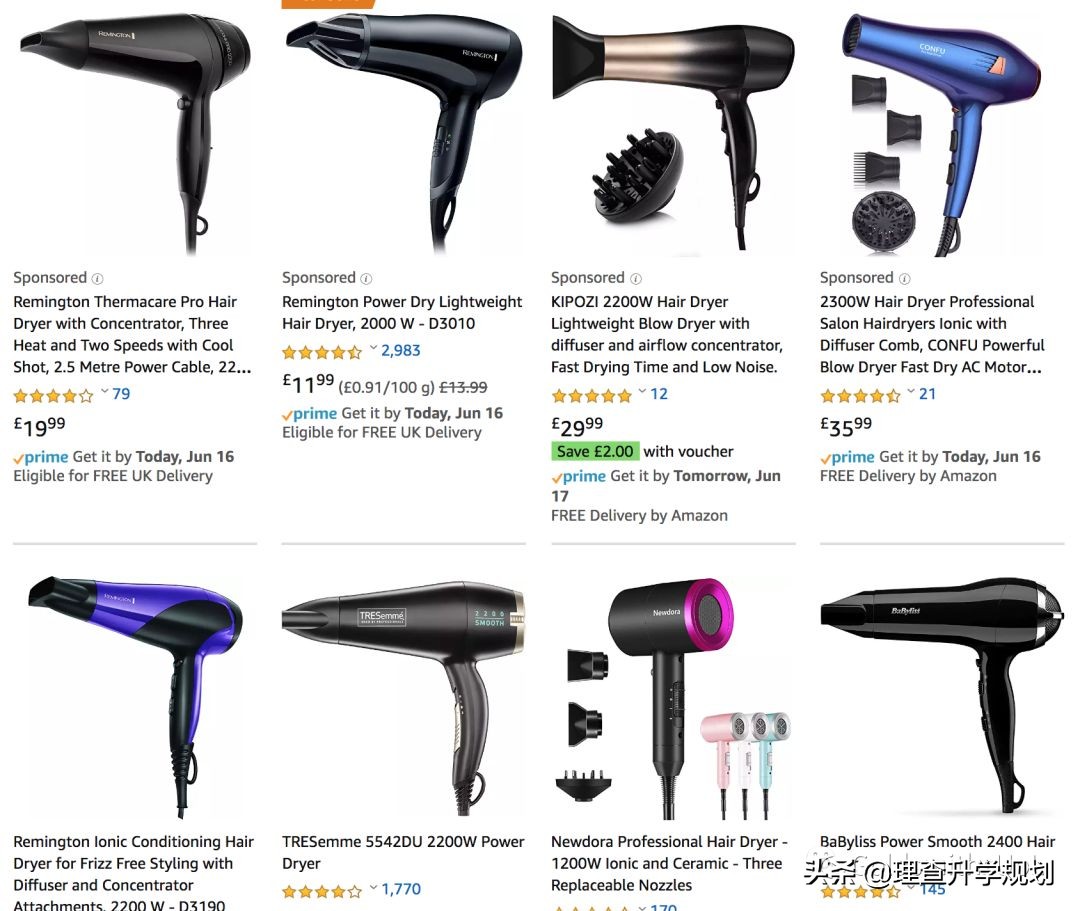1080x911 pixels.
Task: Click the star rating of the TRESemme 5542DU dryer
Action: tap(322, 891)
